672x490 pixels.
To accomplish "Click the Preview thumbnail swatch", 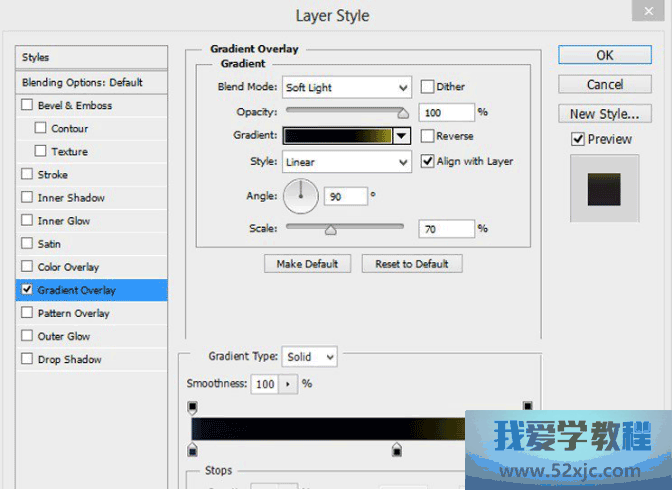I will coord(603,187).
